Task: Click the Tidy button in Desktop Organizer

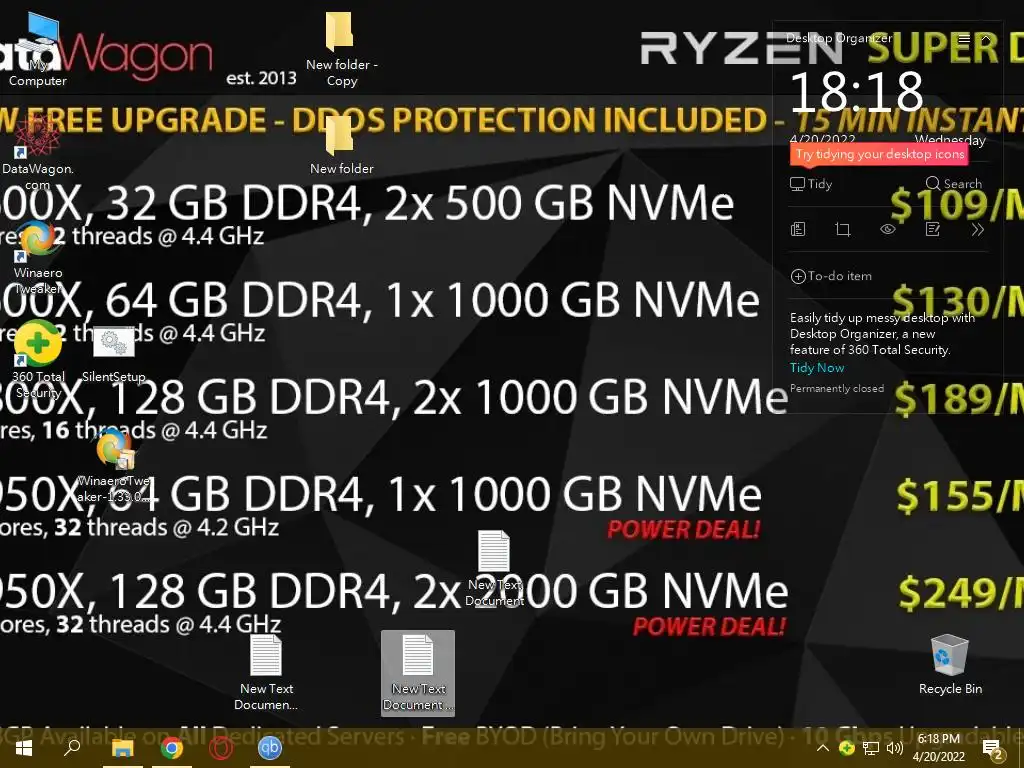Action: coord(811,184)
